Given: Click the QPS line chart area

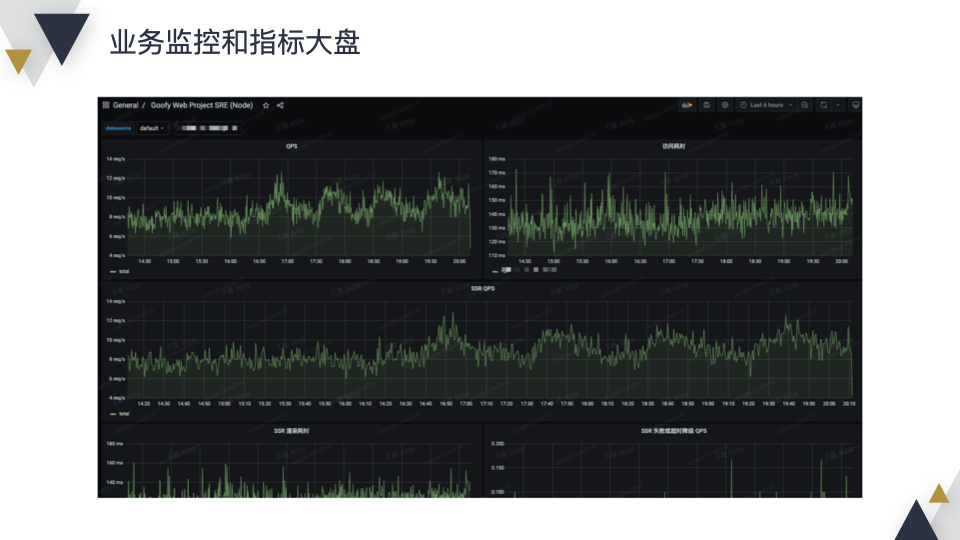Looking at the screenshot, I should 299,208.
